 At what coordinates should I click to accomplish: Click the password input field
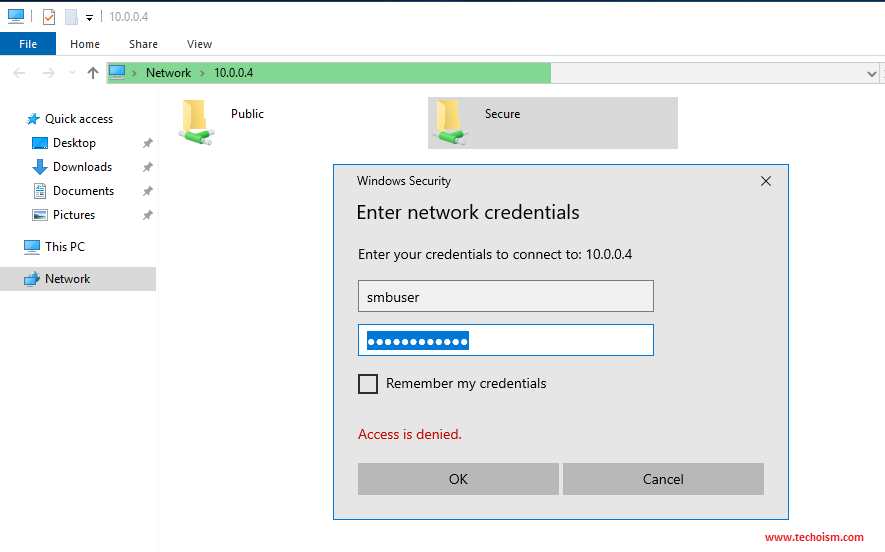coord(506,340)
